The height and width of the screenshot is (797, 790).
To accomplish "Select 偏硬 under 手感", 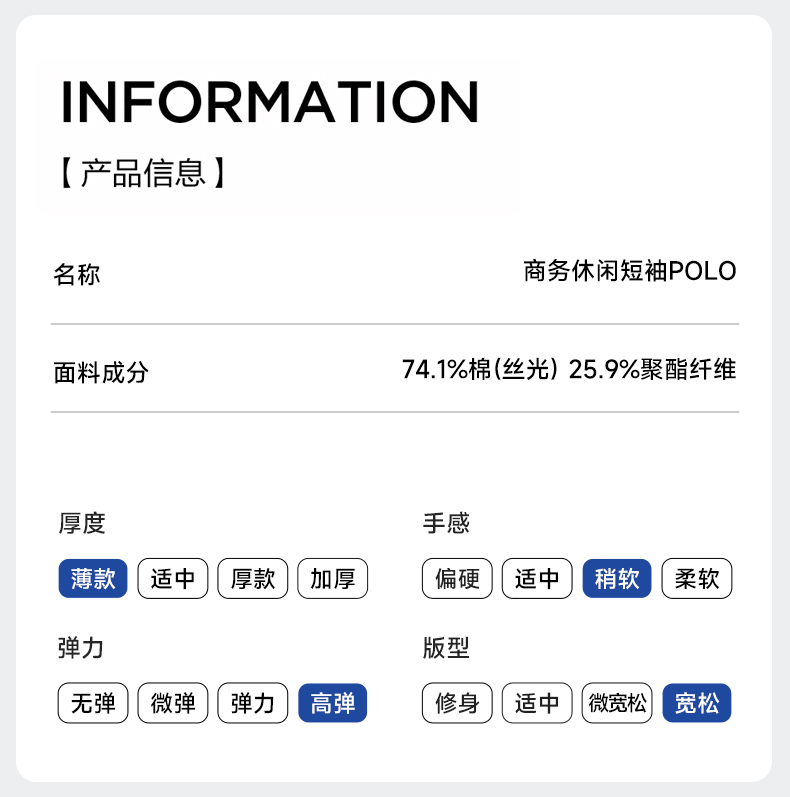I will coord(457,579).
